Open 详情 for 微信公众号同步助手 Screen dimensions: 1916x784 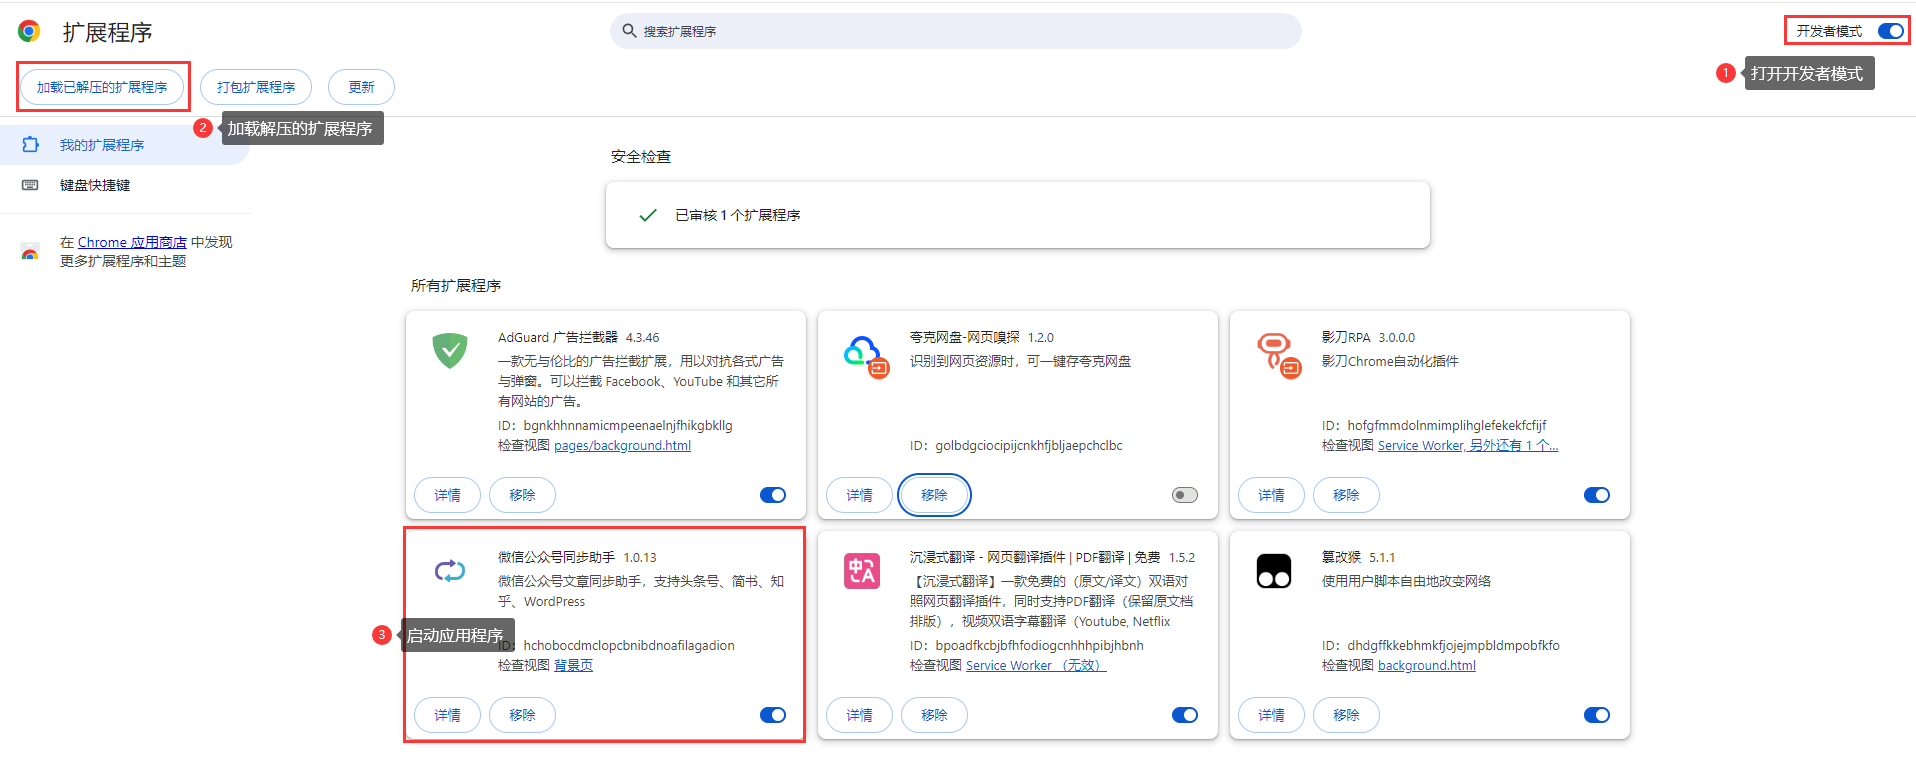tap(448, 715)
